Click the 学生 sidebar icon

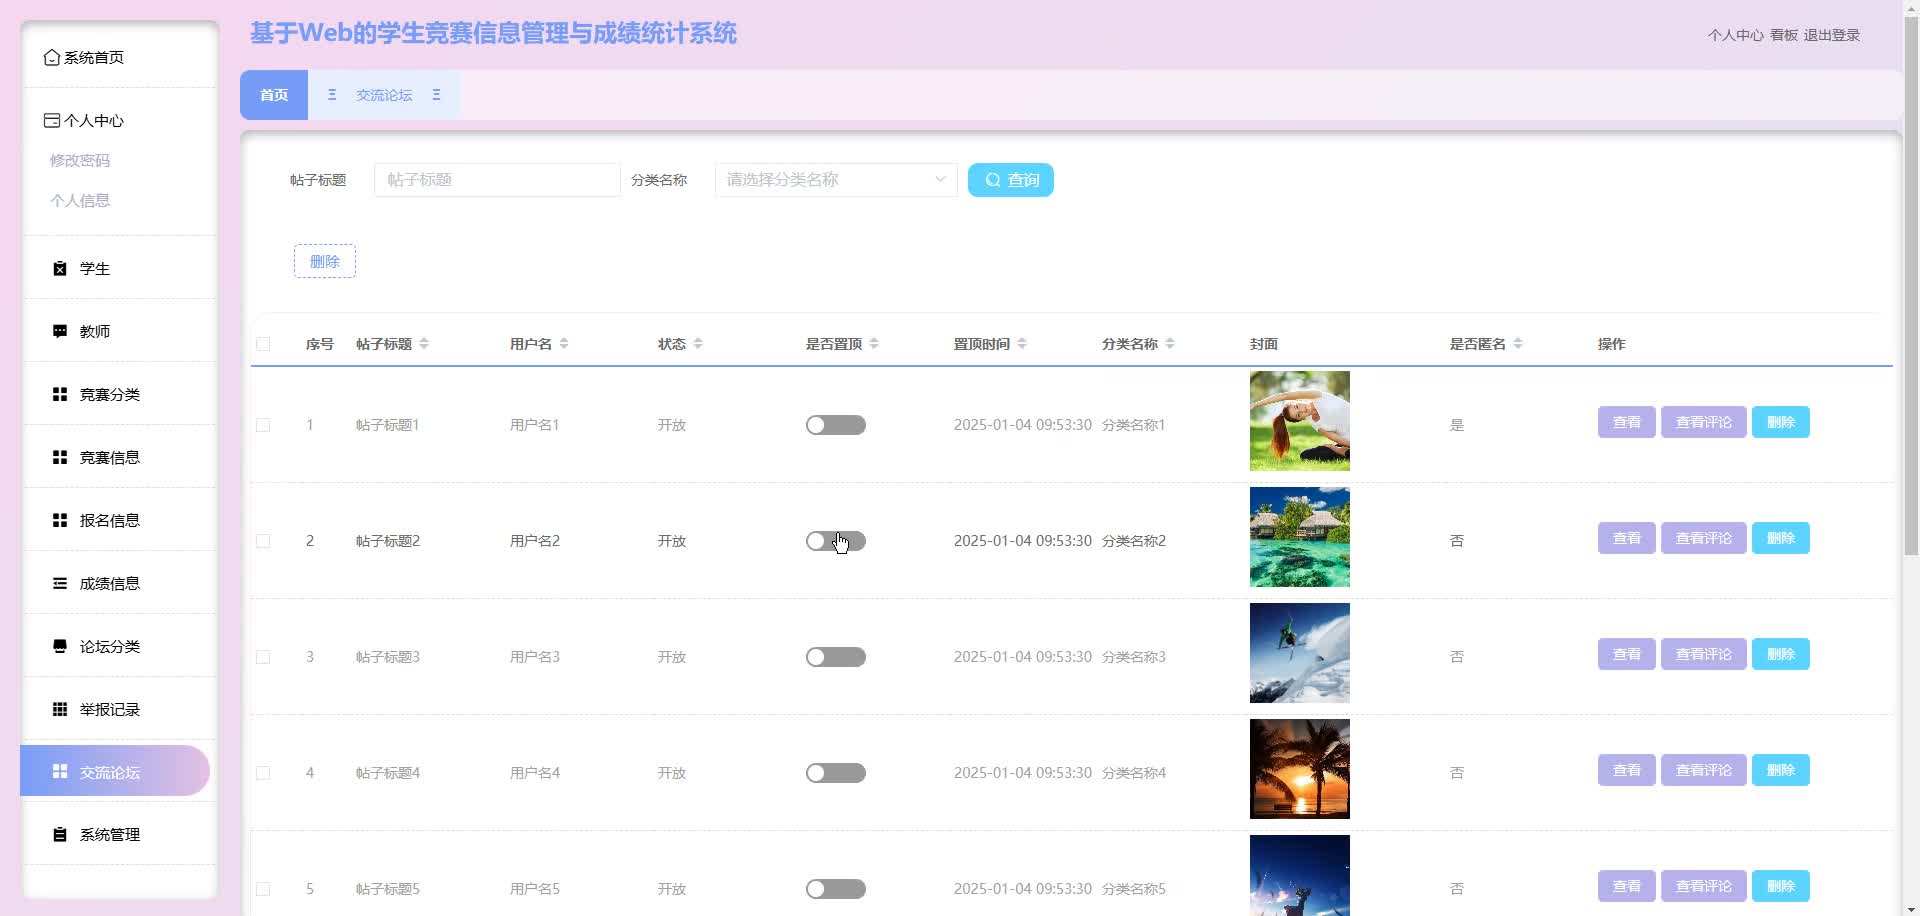[60, 269]
